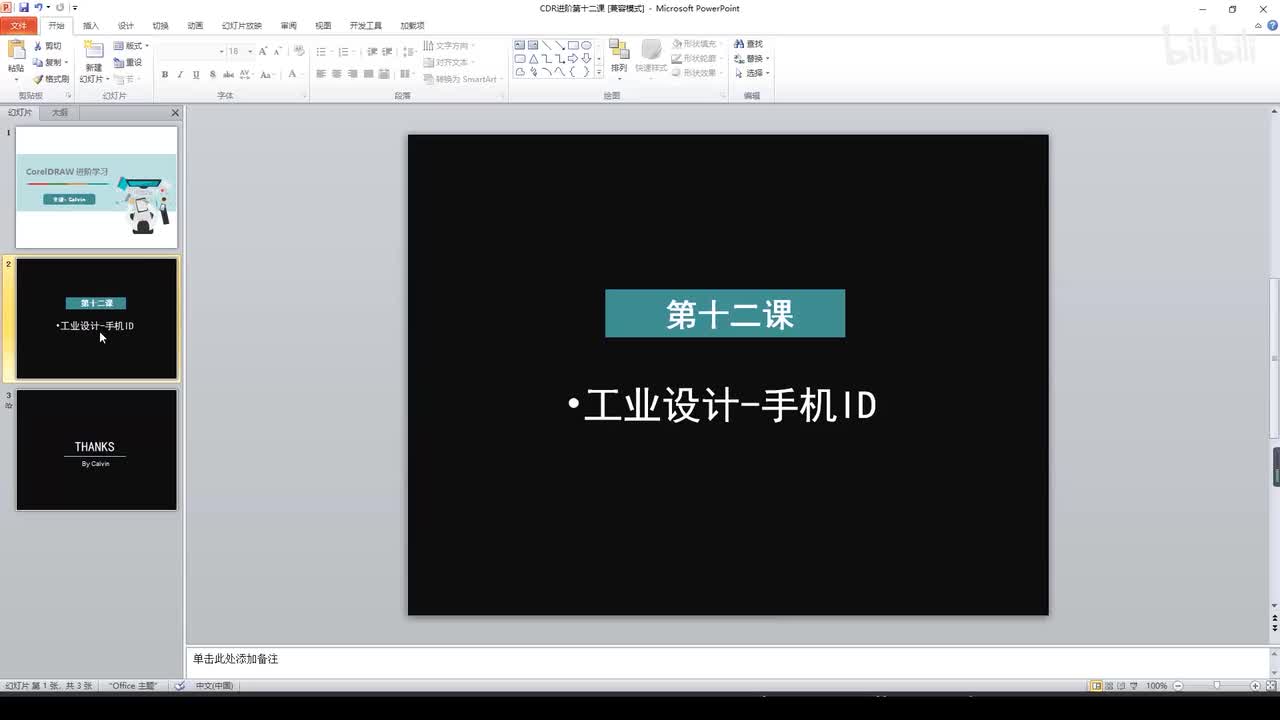
Task: Click the Undo arrow in quick access toolbar
Action: coord(38,8)
